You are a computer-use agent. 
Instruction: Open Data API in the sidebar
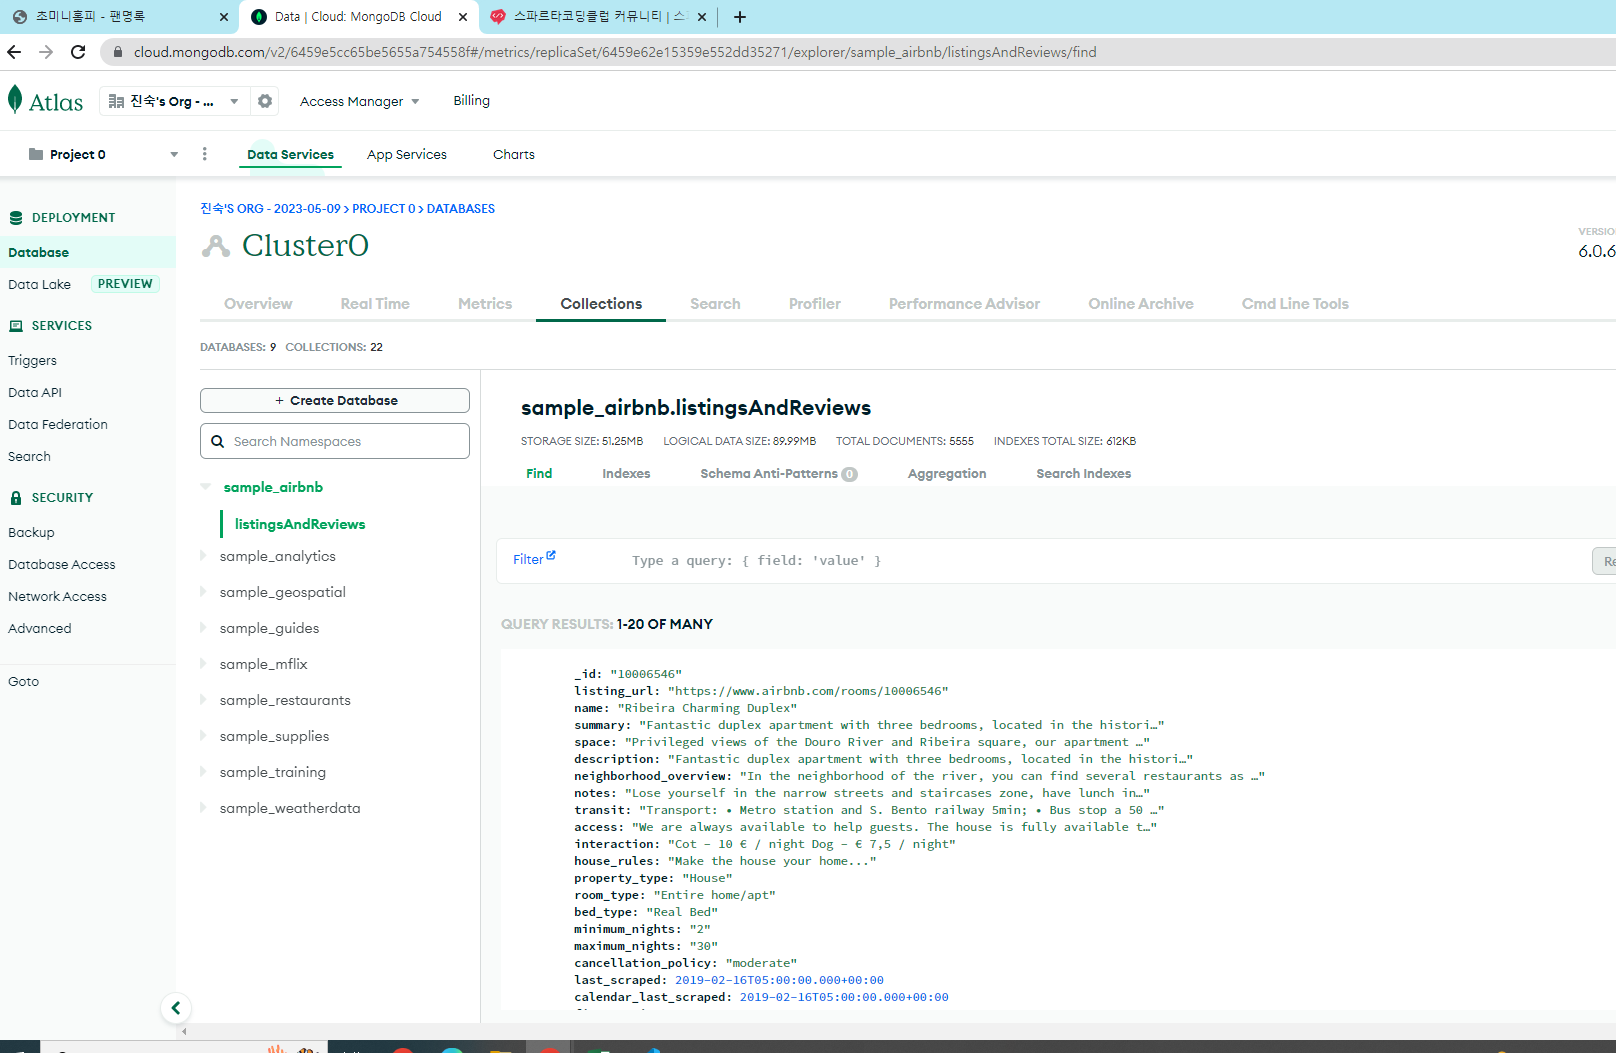35,392
